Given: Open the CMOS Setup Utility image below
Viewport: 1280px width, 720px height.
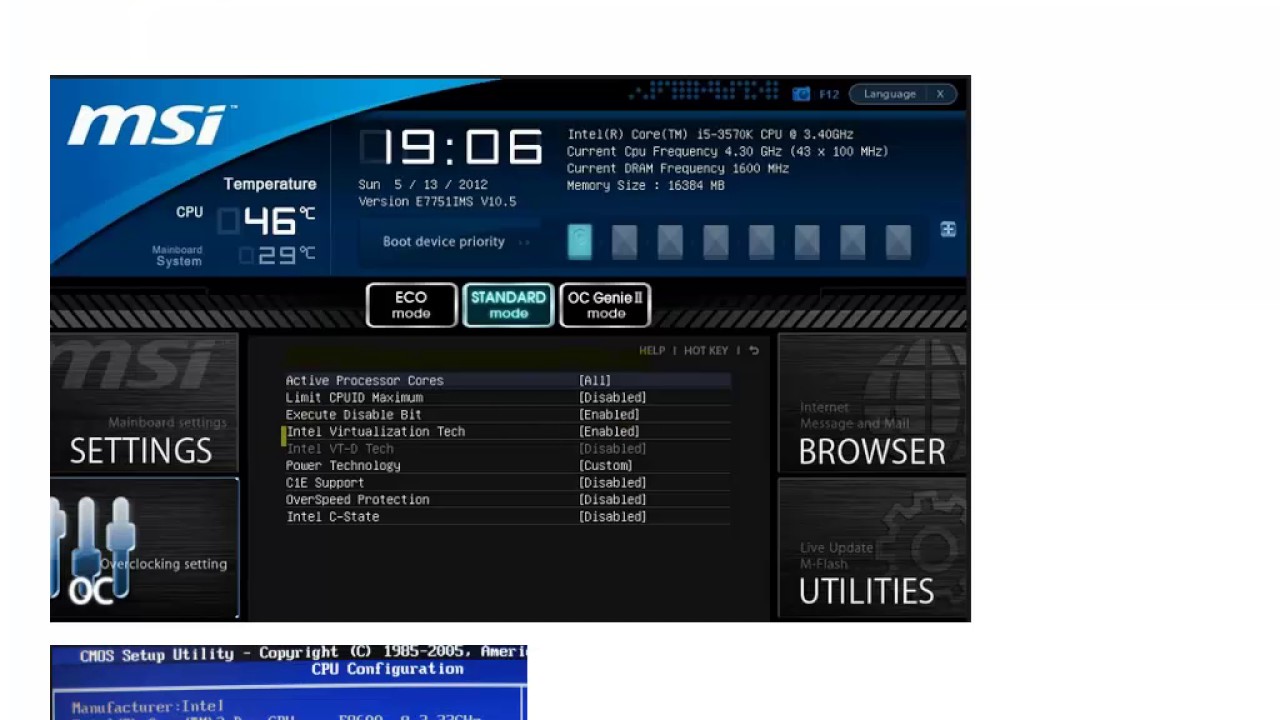Looking at the screenshot, I should coord(288,683).
